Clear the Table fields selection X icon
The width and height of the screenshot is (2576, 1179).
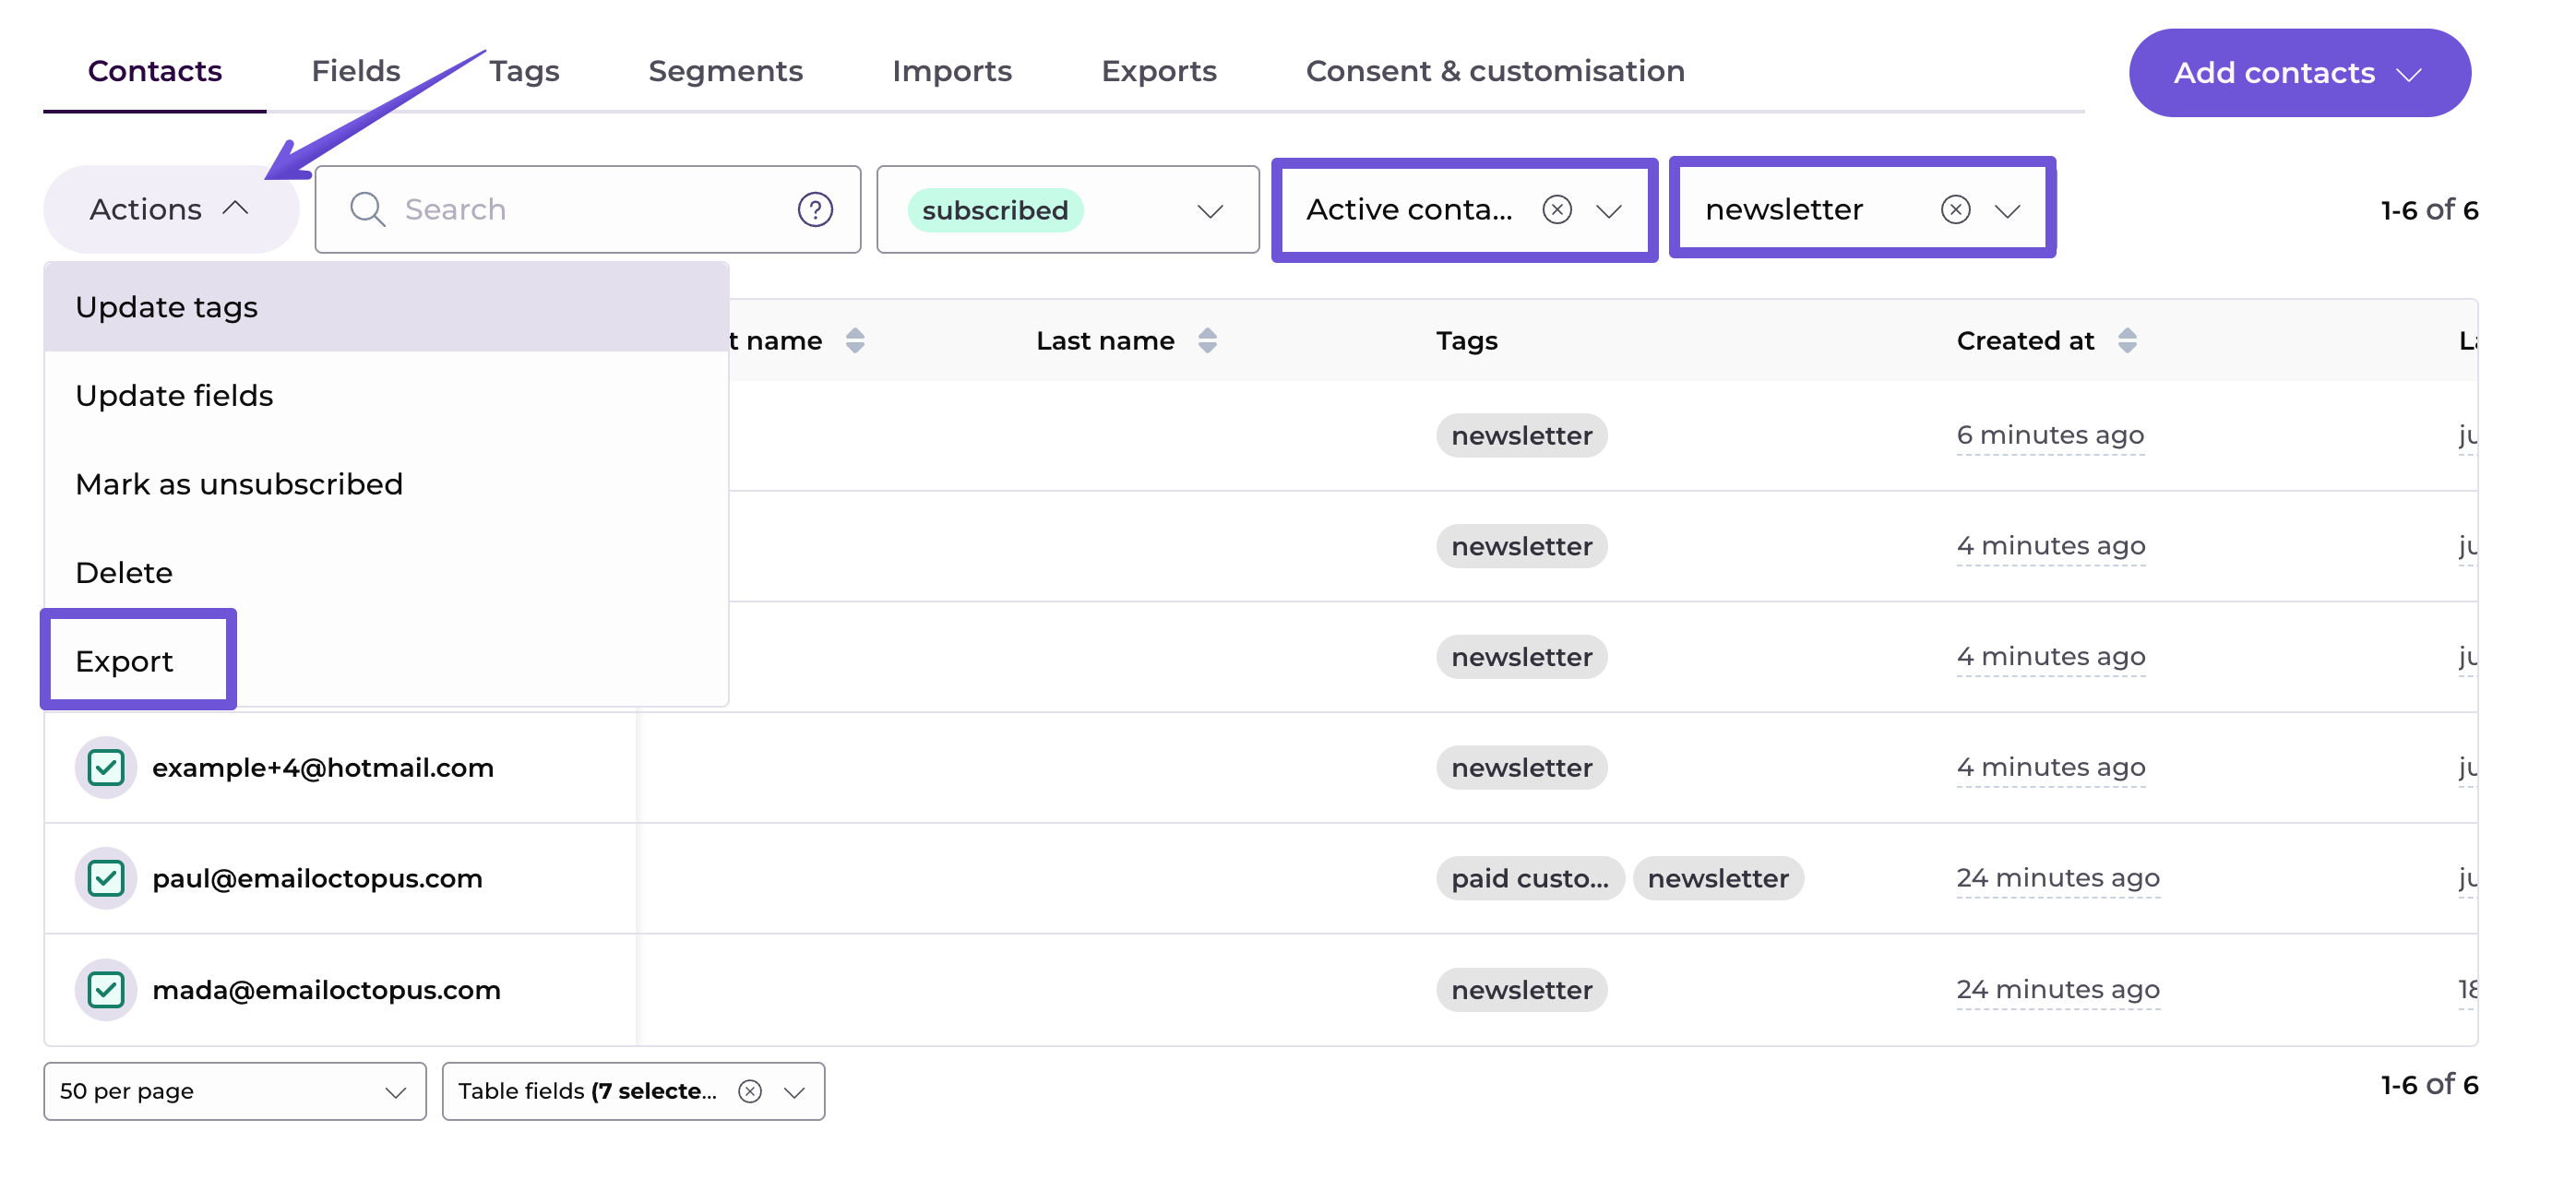[x=750, y=1091]
